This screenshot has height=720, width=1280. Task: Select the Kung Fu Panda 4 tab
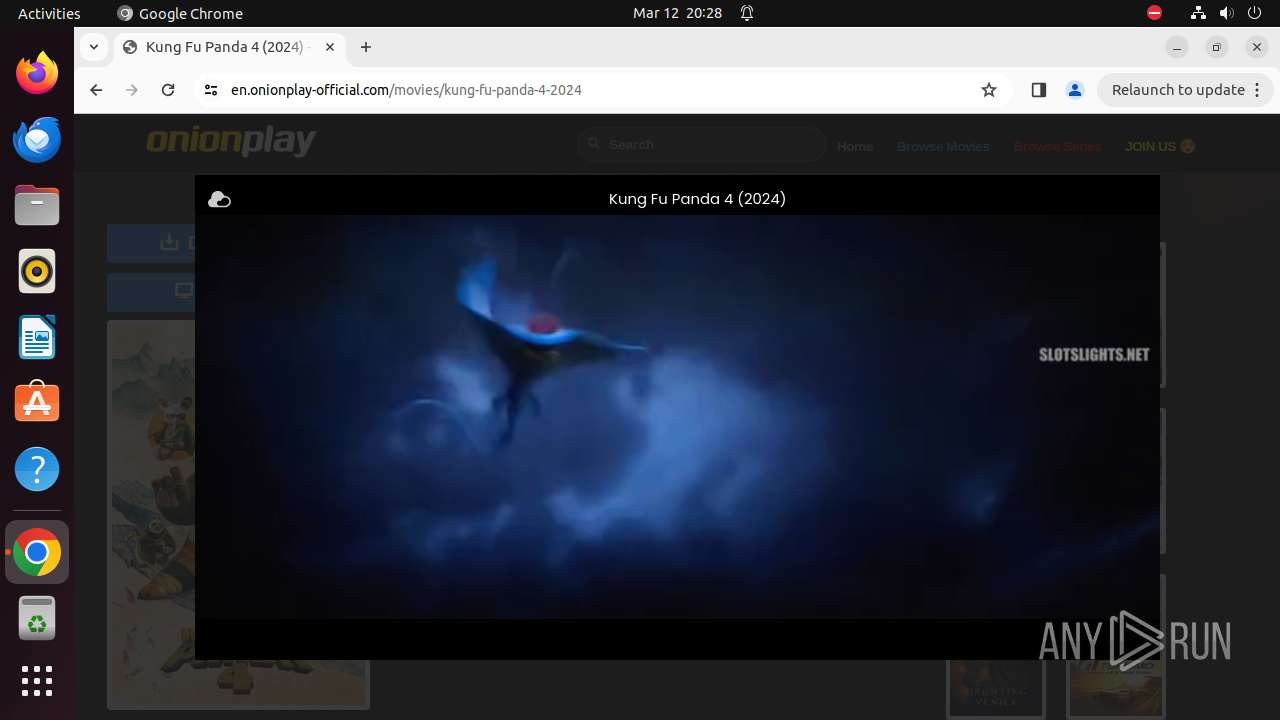pyautogui.click(x=229, y=47)
